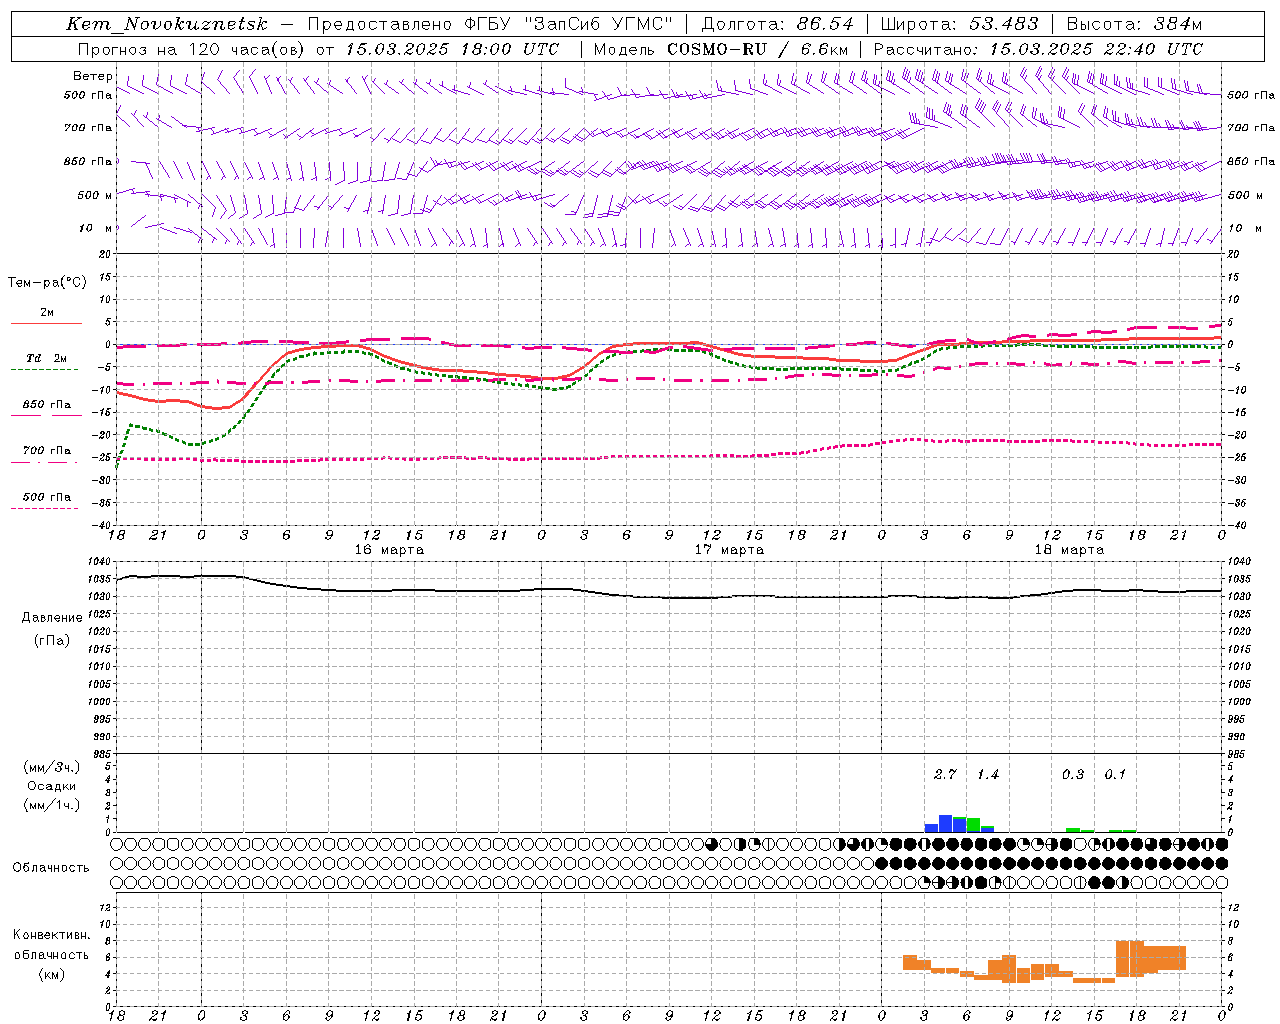
Task: Click the '17 марта' date label
Action: 729,550
